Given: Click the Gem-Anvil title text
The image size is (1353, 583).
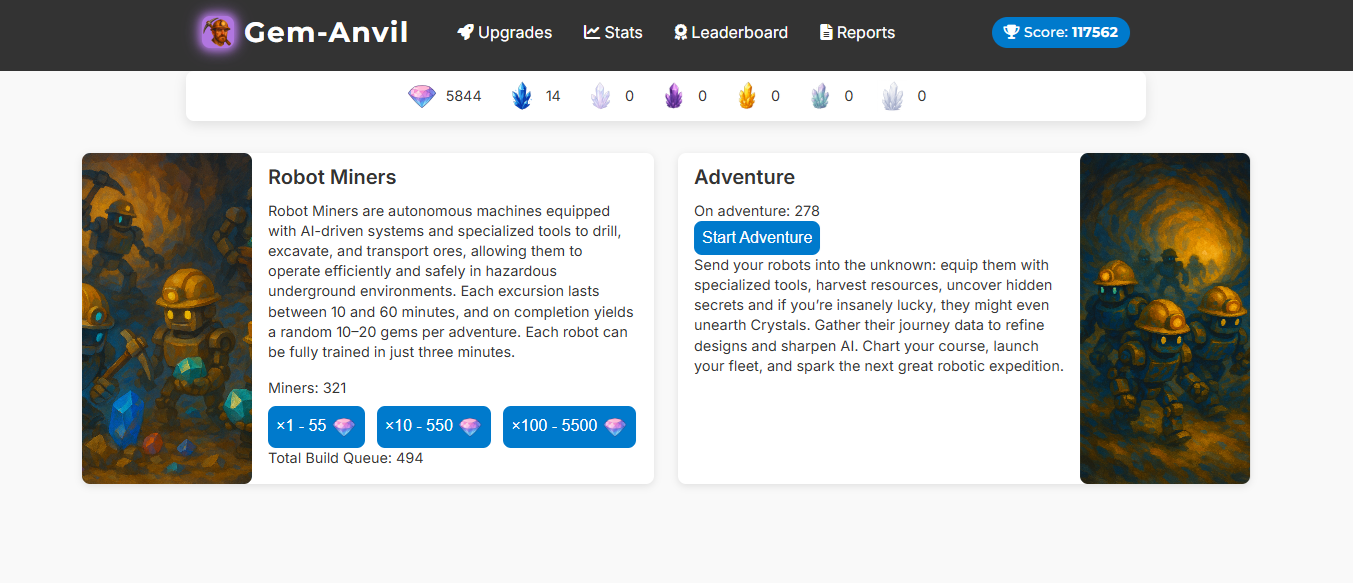Looking at the screenshot, I should (326, 33).
